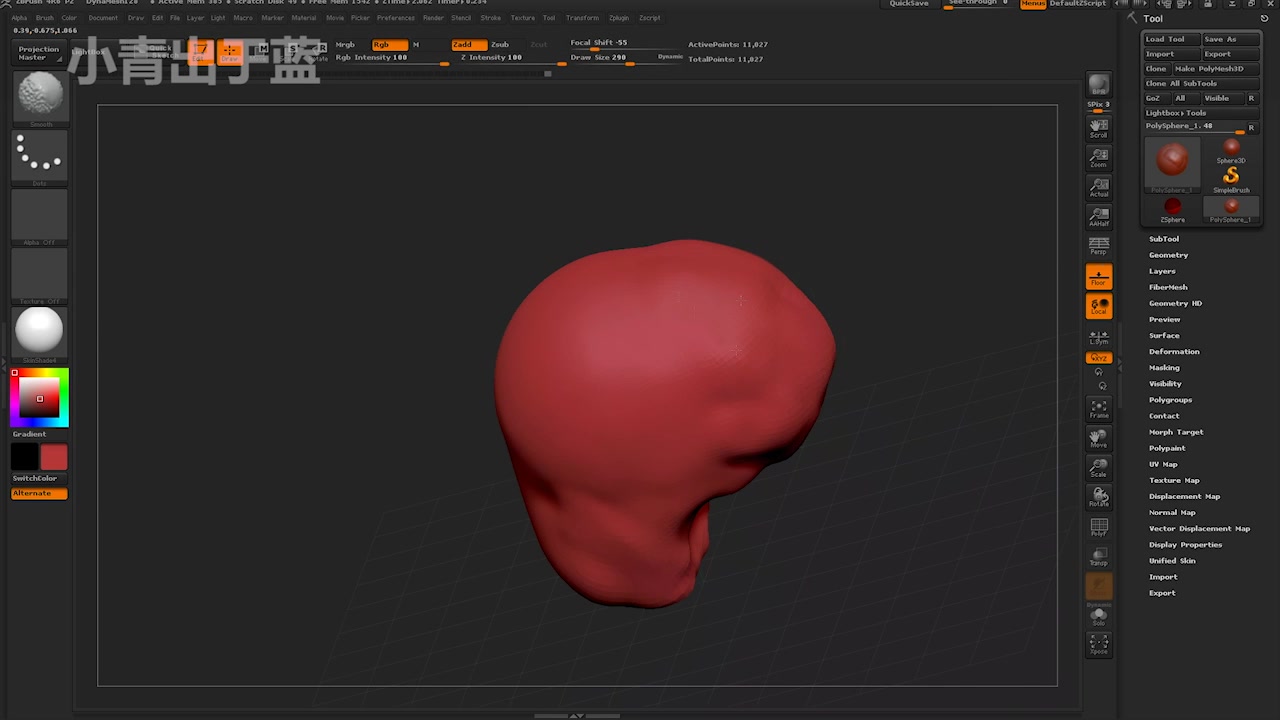Open the Stroke menu
The image size is (1280, 720).
pos(491,18)
